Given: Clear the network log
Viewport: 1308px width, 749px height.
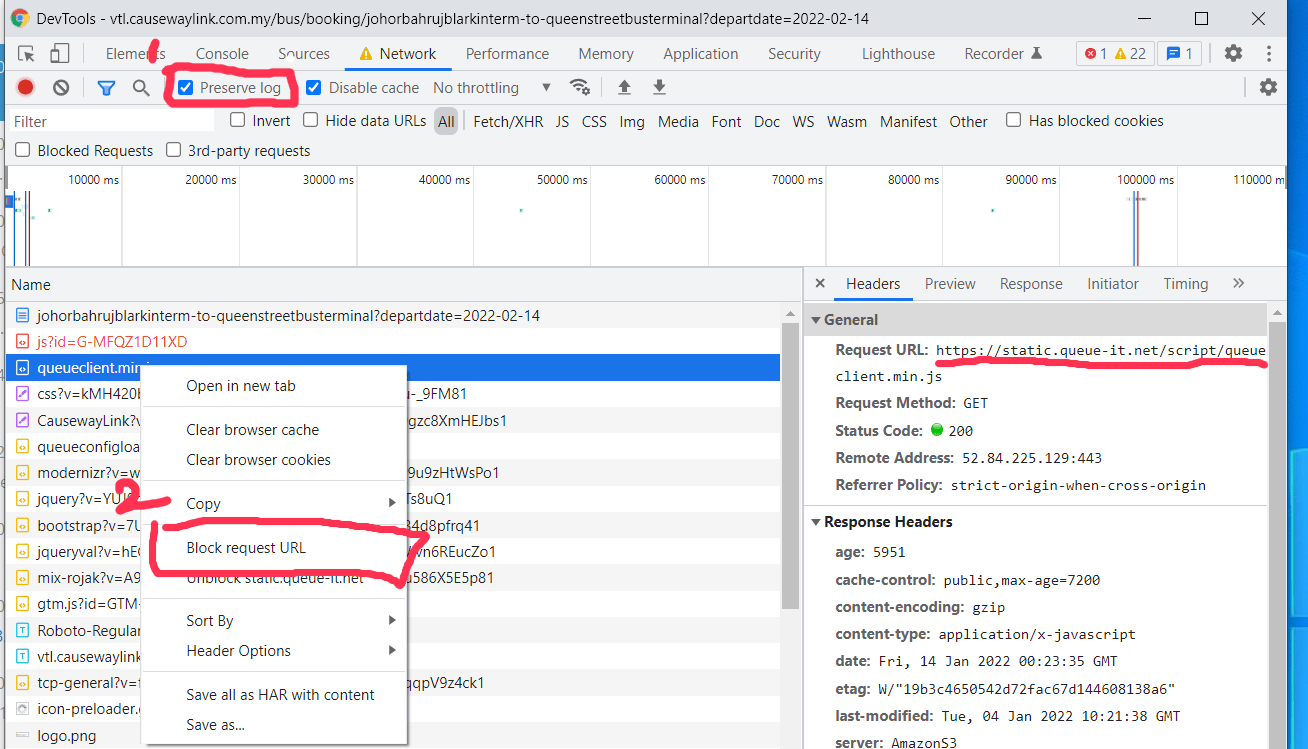Looking at the screenshot, I should [x=61, y=88].
